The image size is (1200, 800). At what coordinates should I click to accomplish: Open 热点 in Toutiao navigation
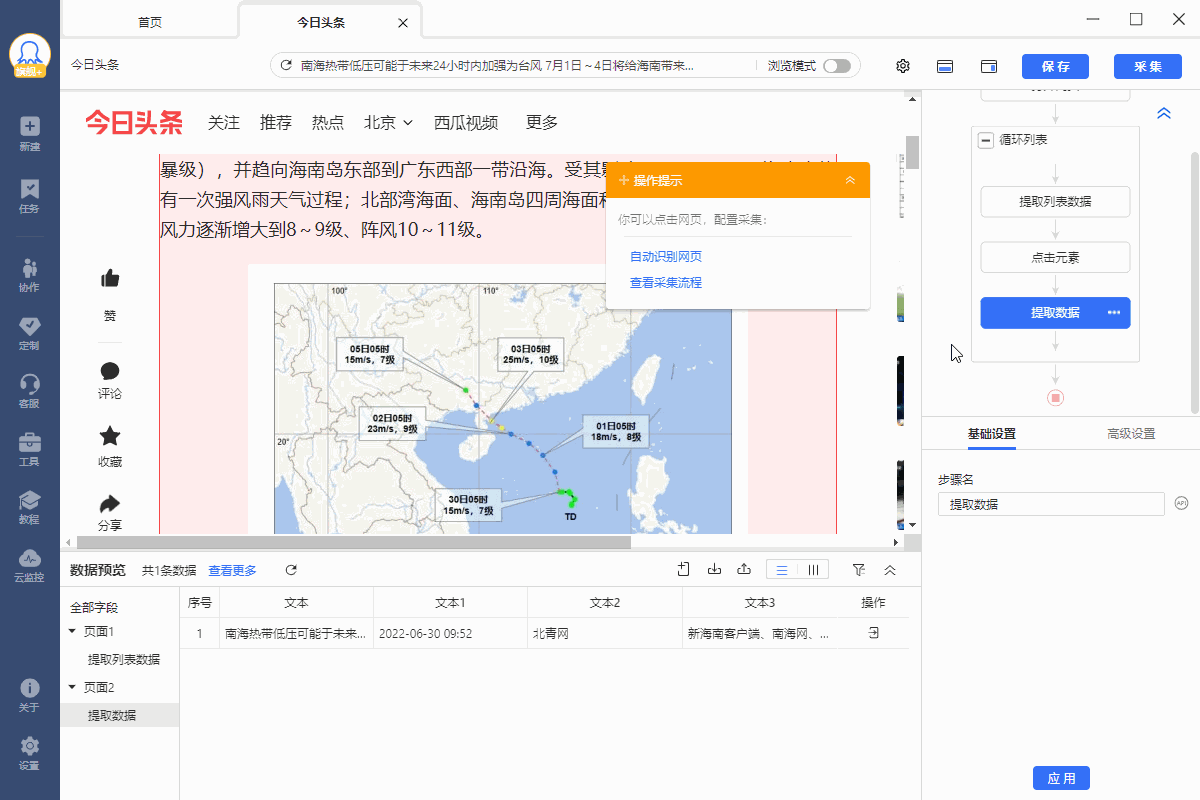coord(328,122)
